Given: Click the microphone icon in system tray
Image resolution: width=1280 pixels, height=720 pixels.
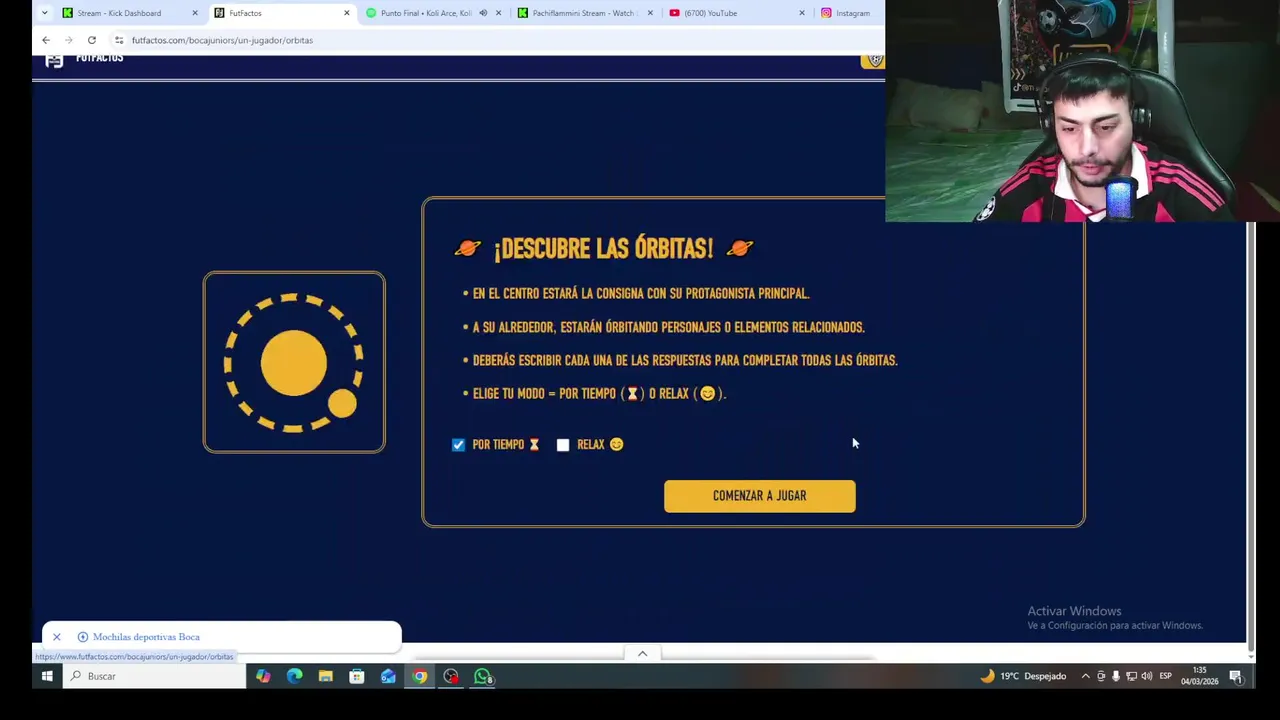Looking at the screenshot, I should tap(1116, 676).
